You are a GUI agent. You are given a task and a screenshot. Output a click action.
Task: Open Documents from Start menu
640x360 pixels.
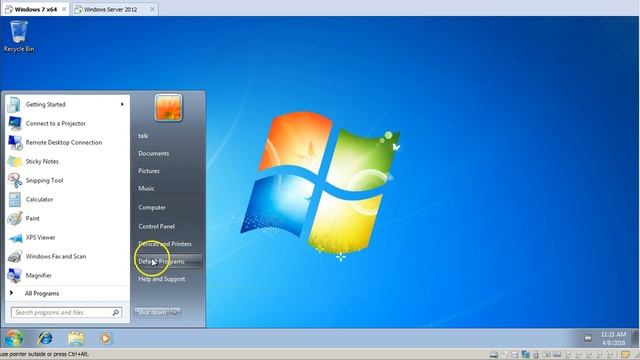pyautogui.click(x=153, y=153)
